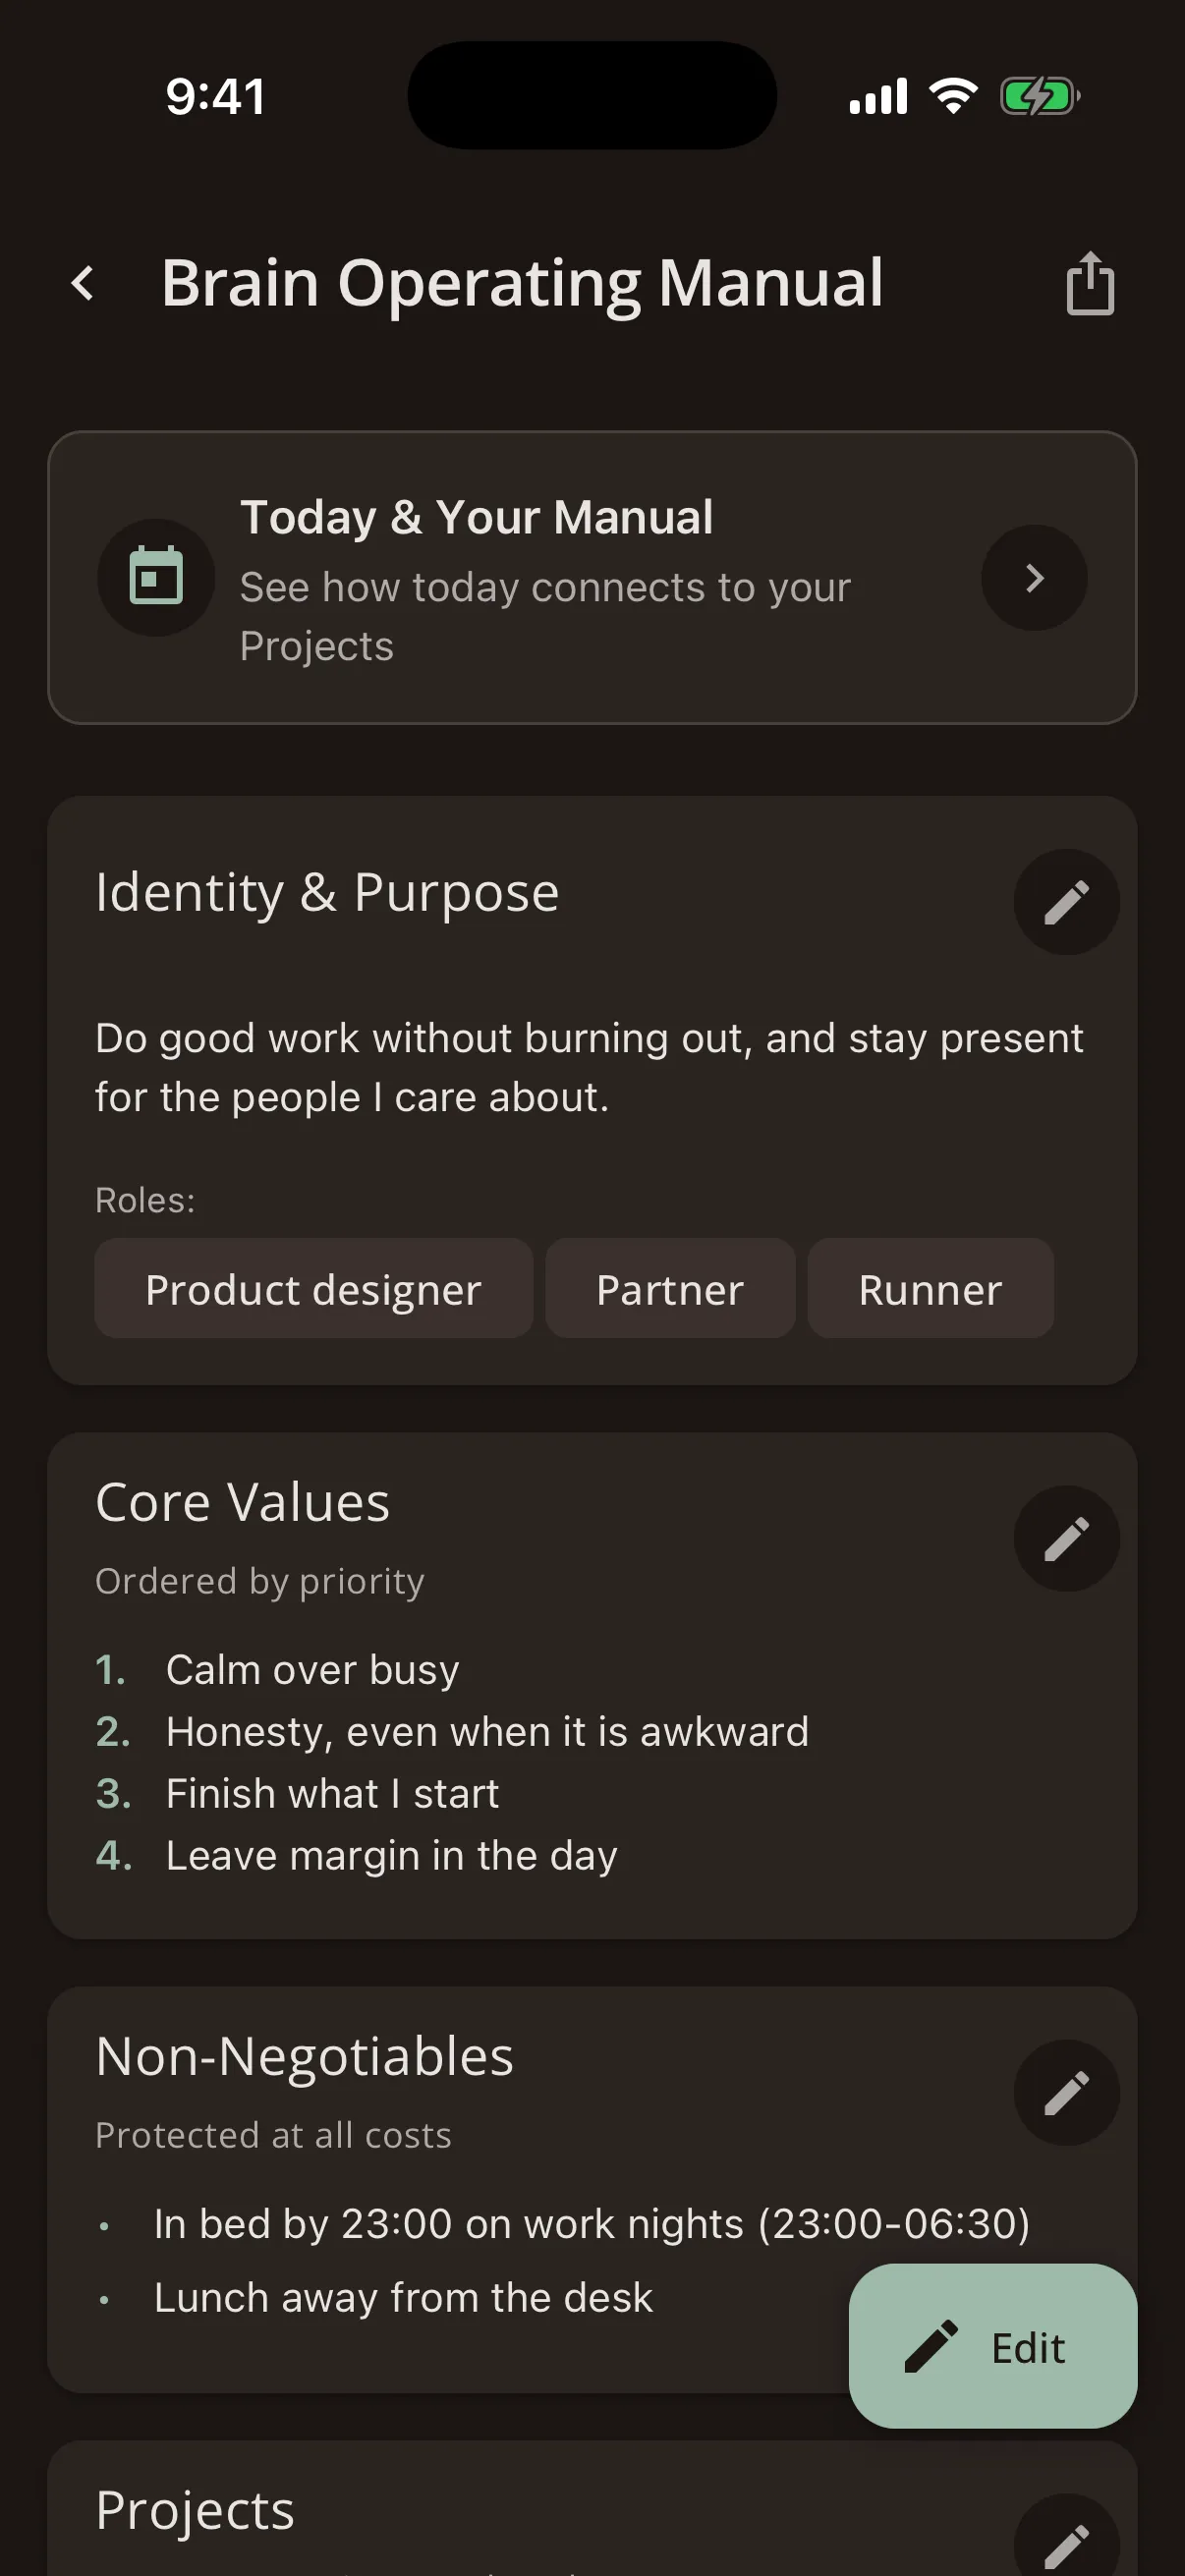Image resolution: width=1185 pixels, height=2576 pixels.
Task: Edit the Non-Negotiables section
Action: coord(1066,2093)
